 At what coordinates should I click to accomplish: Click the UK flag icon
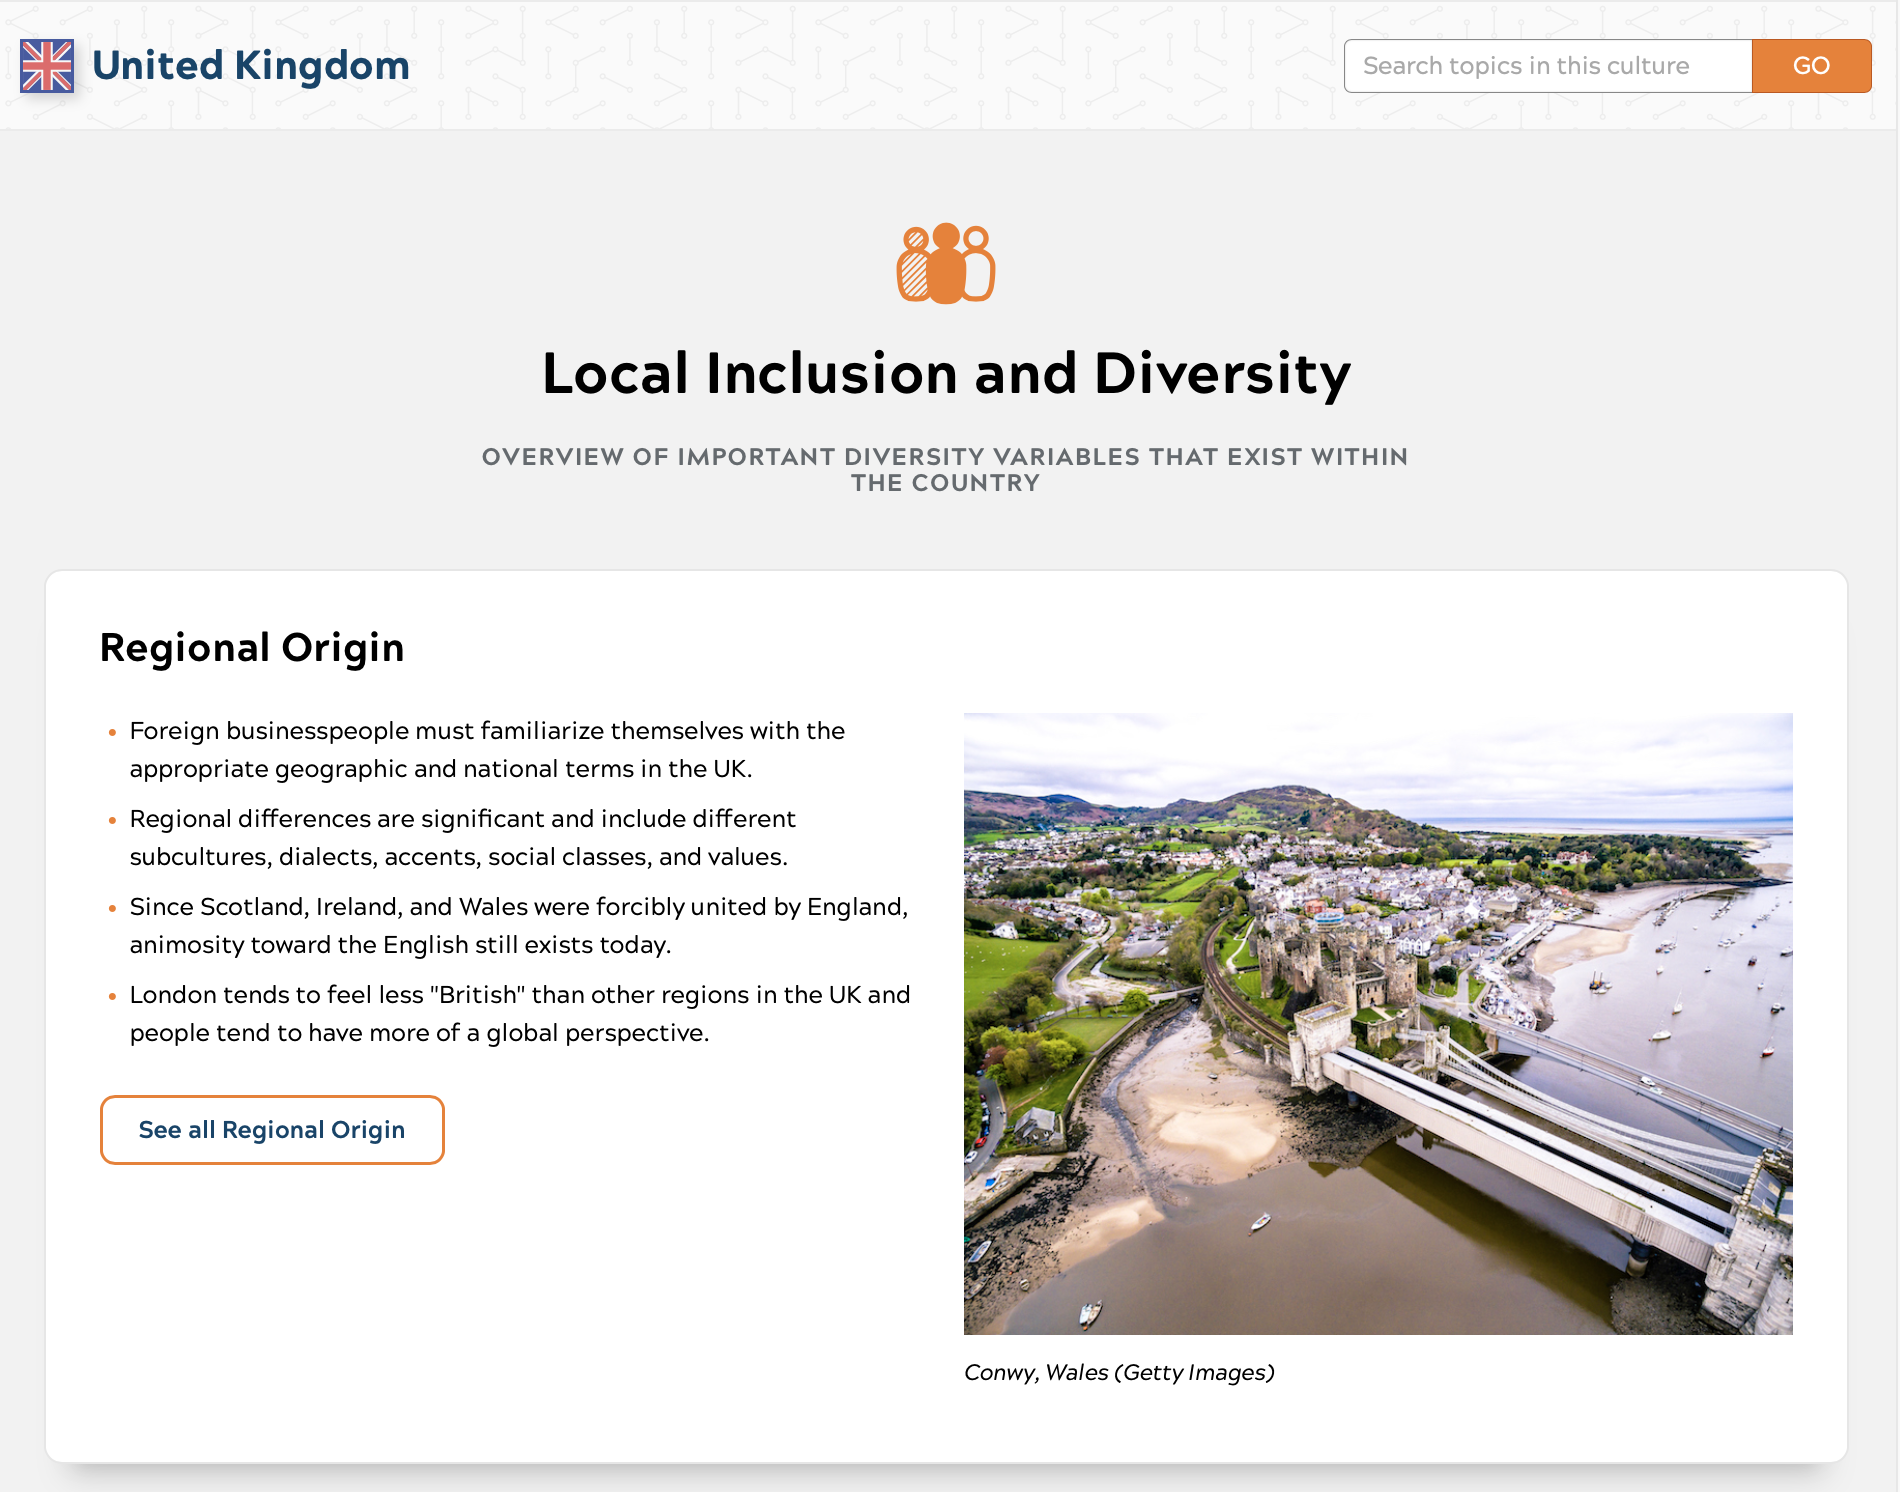[x=47, y=66]
